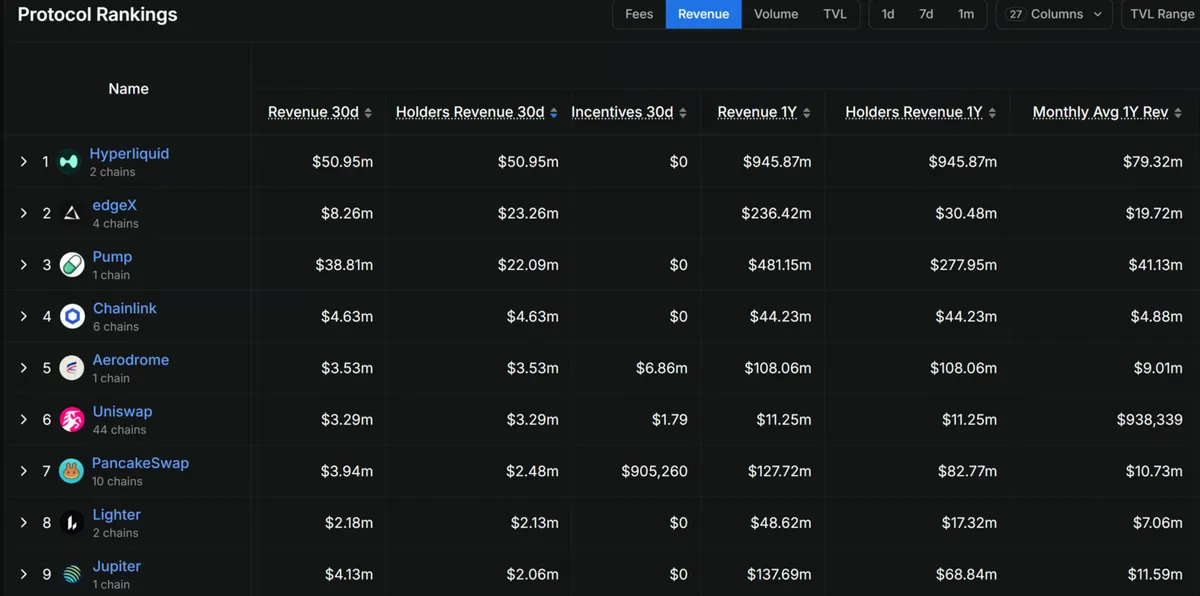Select the 7d time period

[x=926, y=14]
